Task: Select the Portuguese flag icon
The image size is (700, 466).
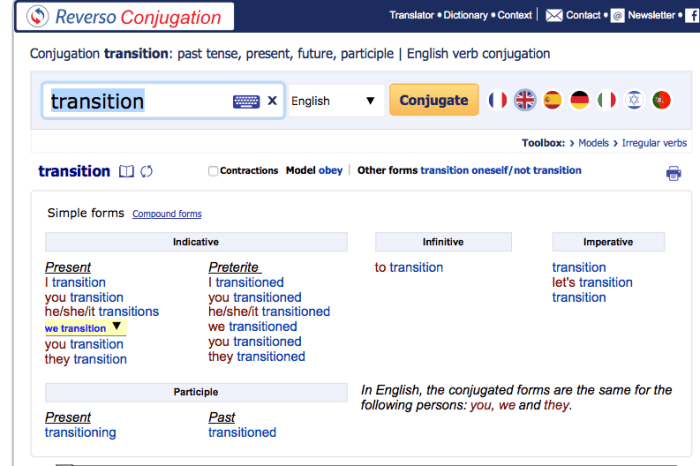Action: pos(660,100)
